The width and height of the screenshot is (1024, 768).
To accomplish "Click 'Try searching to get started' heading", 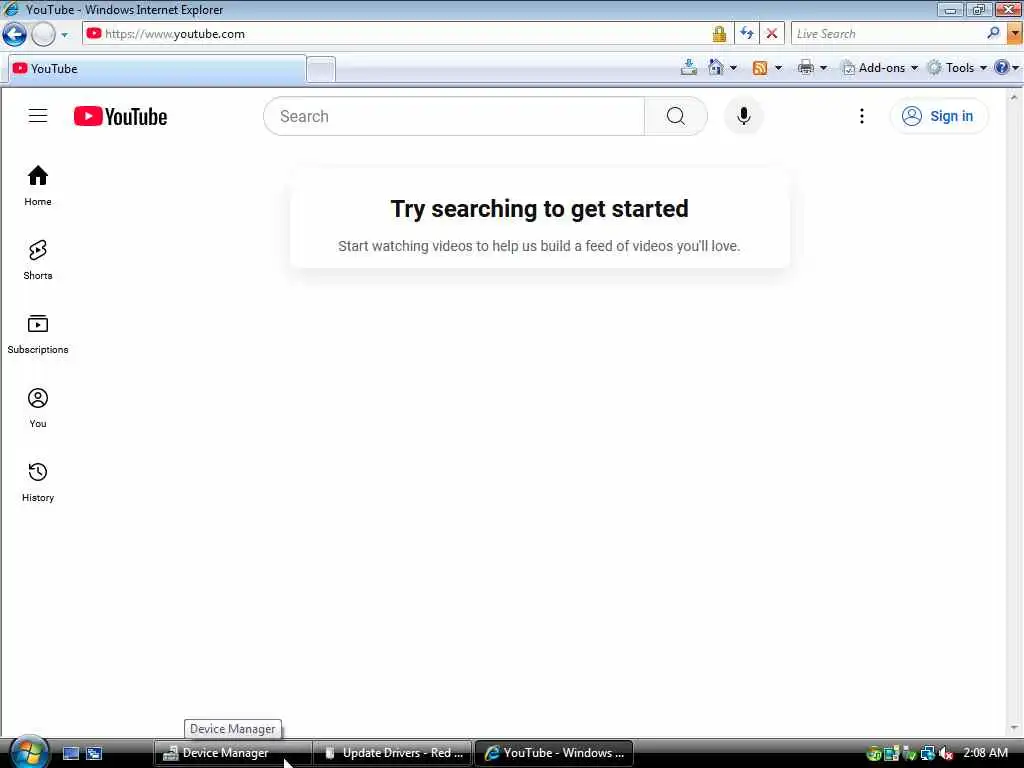I will tap(539, 209).
